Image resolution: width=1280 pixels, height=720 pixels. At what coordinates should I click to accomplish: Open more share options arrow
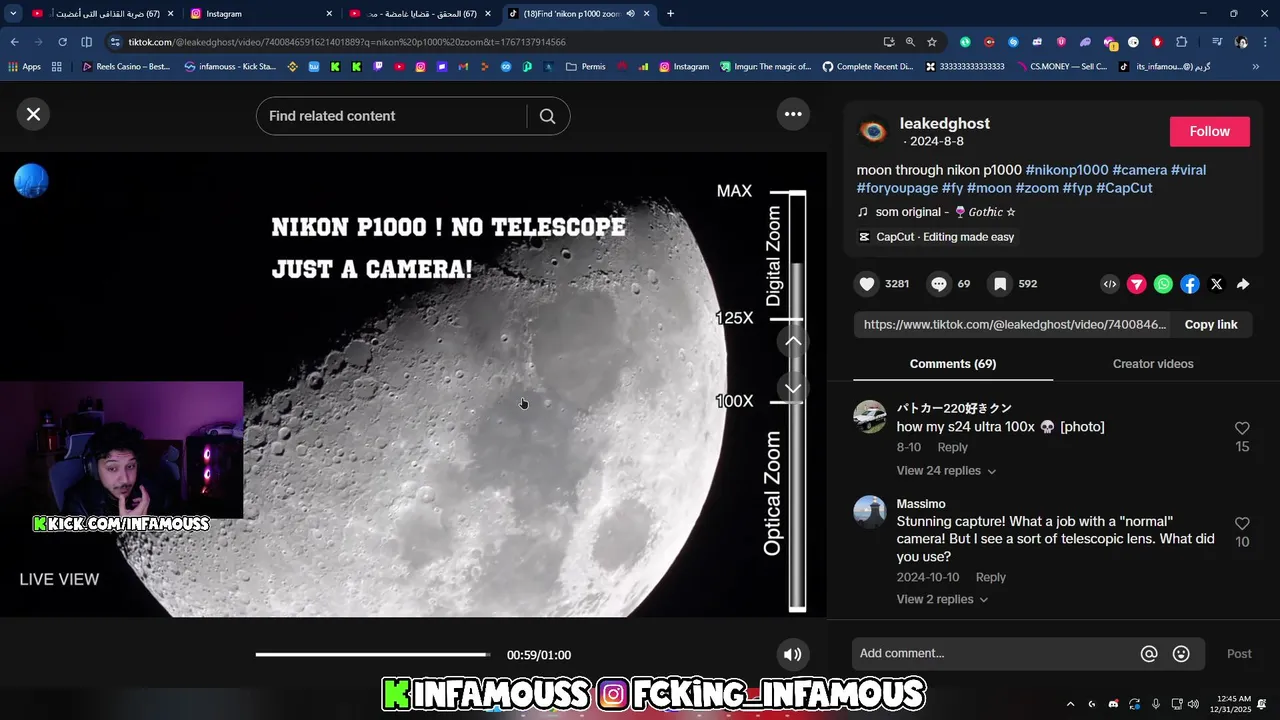(1243, 284)
